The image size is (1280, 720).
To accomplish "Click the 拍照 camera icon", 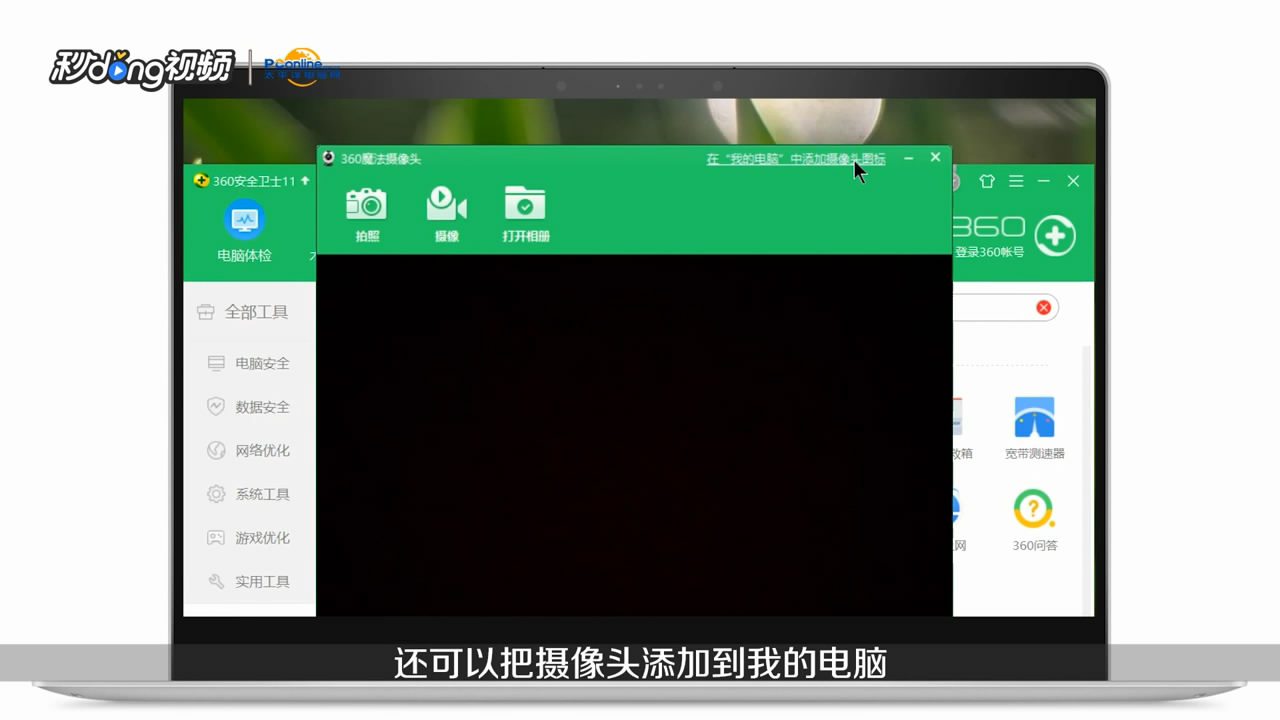I will 366,214.
